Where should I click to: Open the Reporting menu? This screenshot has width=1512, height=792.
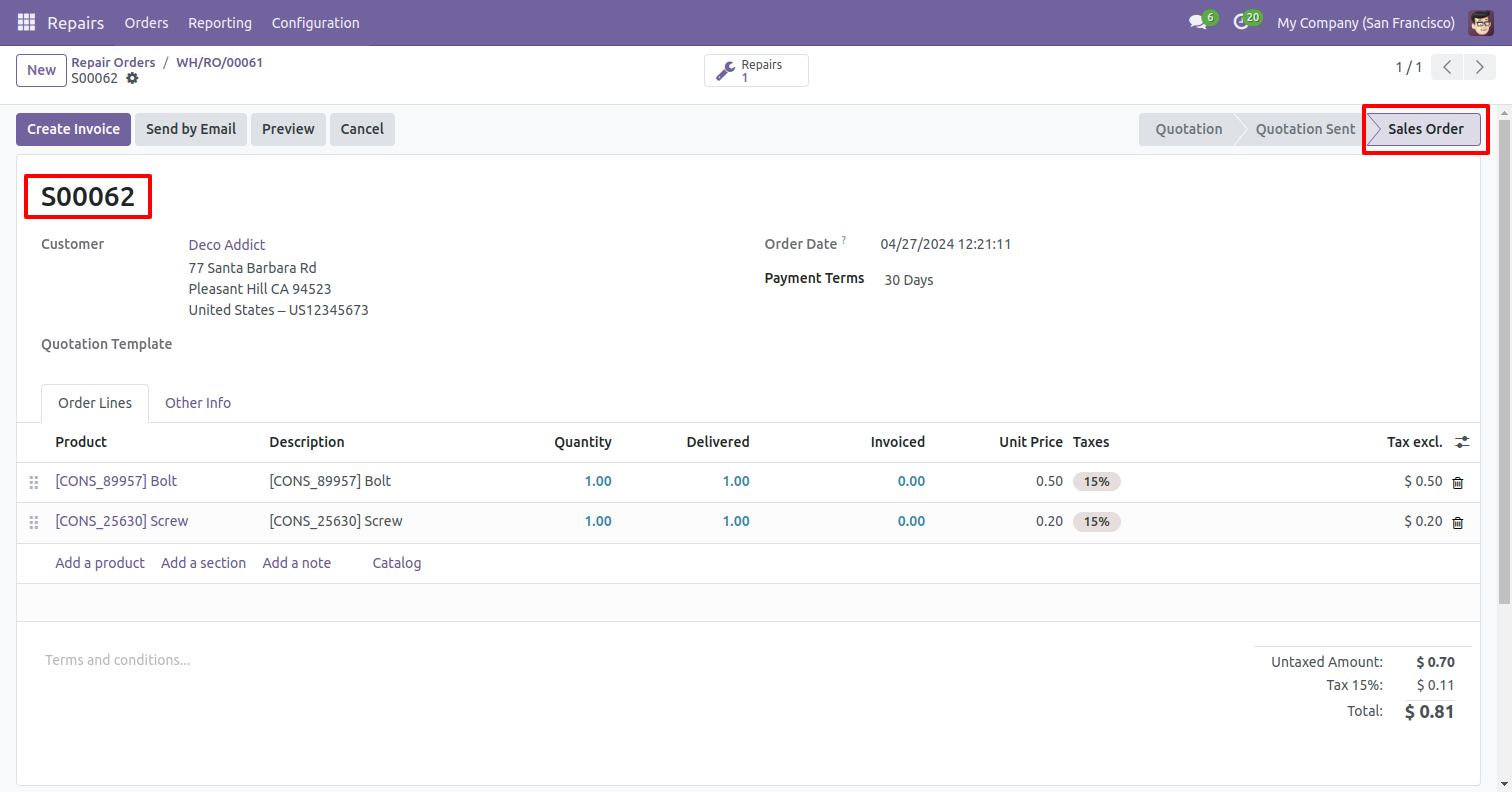[220, 22]
